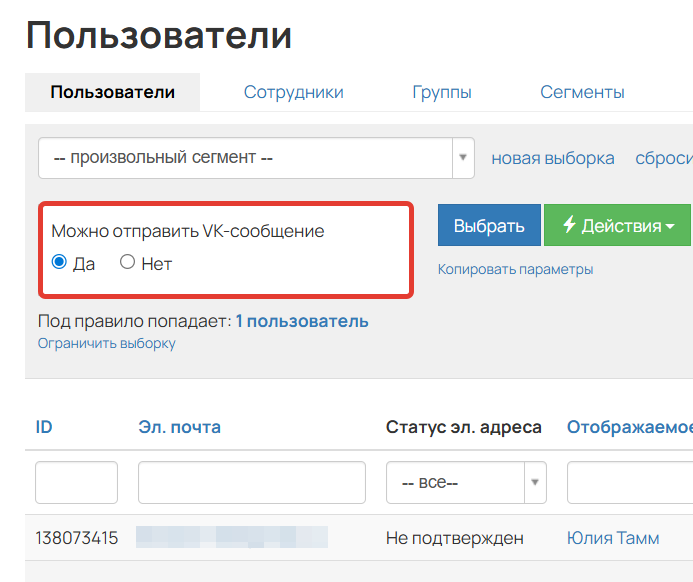Click the Выбрать button
The height and width of the screenshot is (582, 693).
click(x=489, y=225)
